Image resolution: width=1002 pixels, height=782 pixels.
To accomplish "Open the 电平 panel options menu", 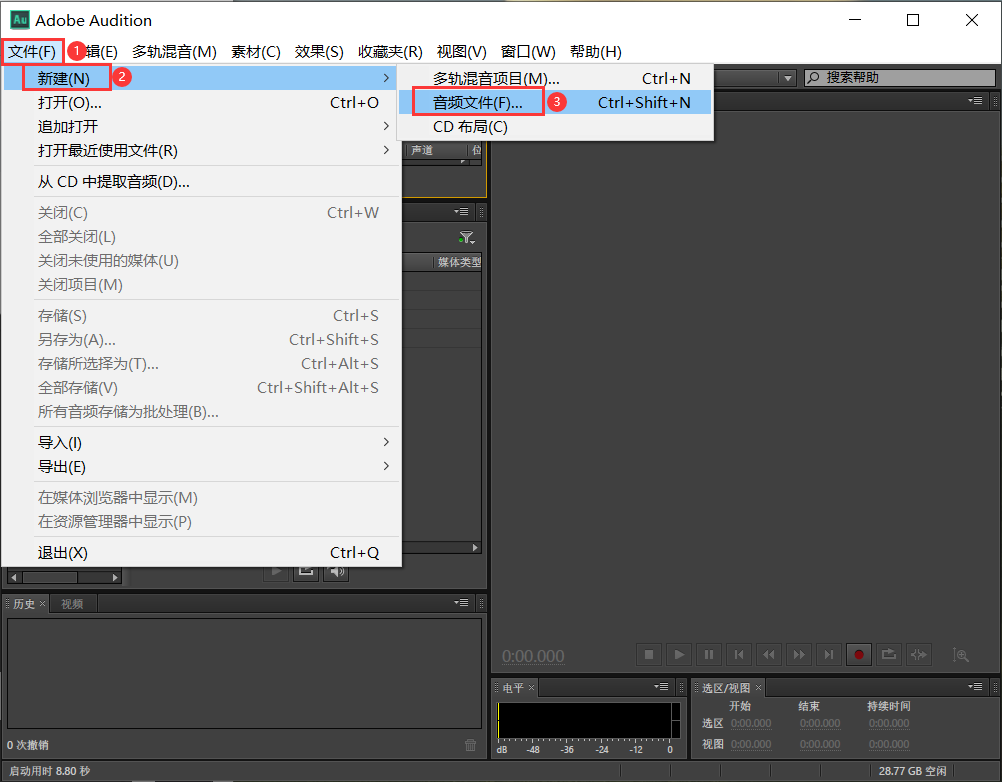I will (x=661, y=687).
